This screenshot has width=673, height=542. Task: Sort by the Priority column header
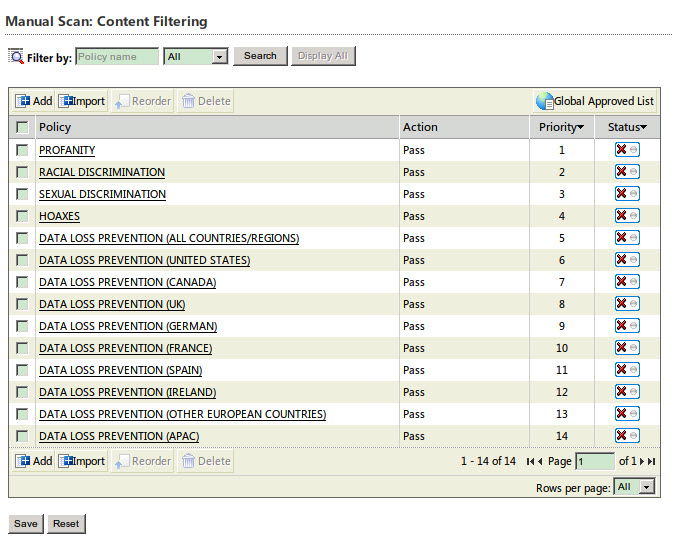[x=561, y=127]
